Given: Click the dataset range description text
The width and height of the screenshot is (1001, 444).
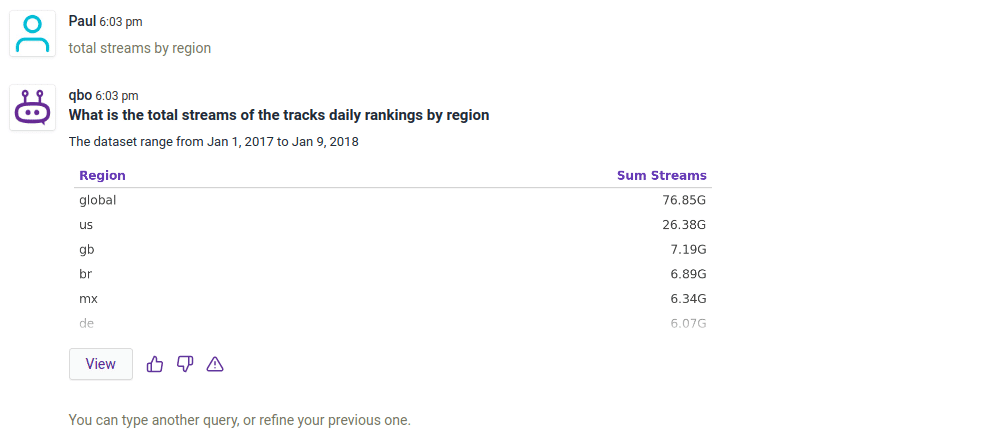Looking at the screenshot, I should click(213, 142).
